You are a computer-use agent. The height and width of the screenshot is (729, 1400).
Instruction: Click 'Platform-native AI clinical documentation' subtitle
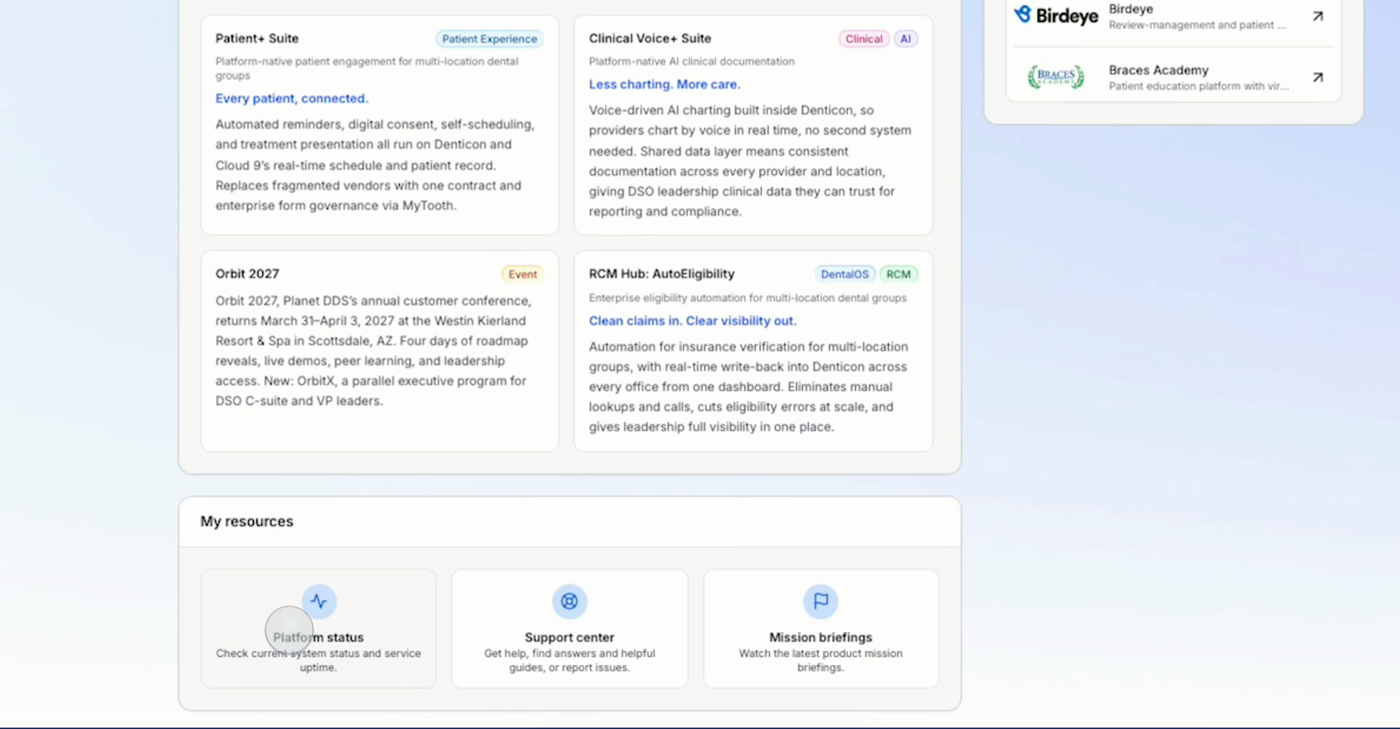pyautogui.click(x=692, y=61)
